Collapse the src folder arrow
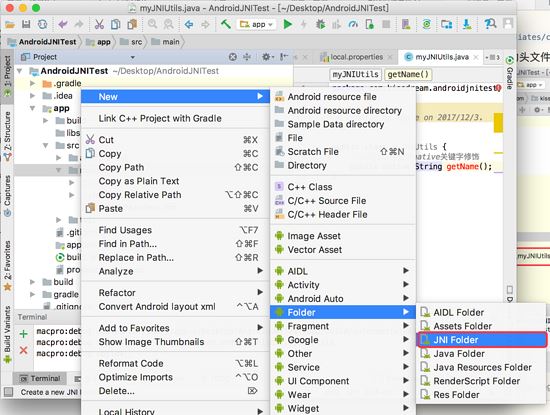This screenshot has width=550, height=415. point(46,146)
